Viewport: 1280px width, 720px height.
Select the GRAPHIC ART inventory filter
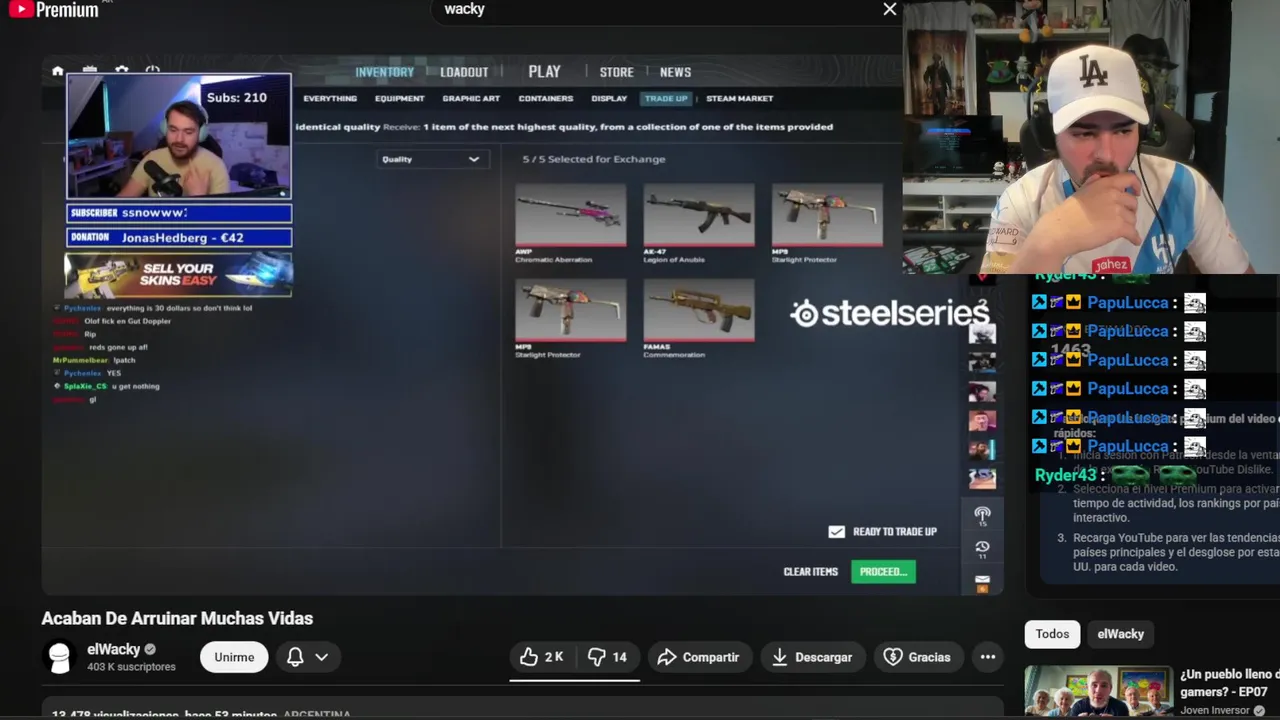[x=471, y=98]
